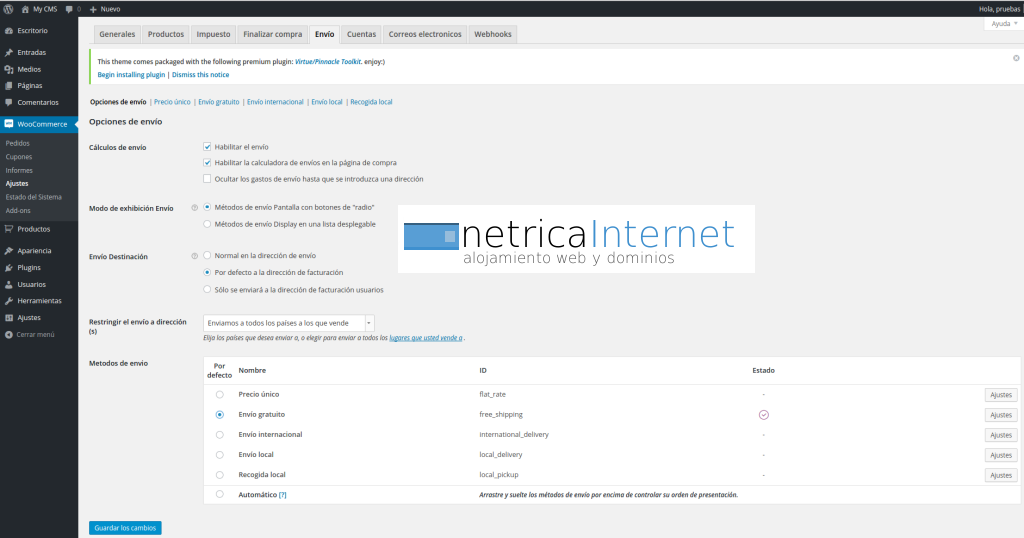The height and width of the screenshot is (538, 1024).
Task: Click the Escritorio dashboard icon in sidebar
Action: point(9,31)
